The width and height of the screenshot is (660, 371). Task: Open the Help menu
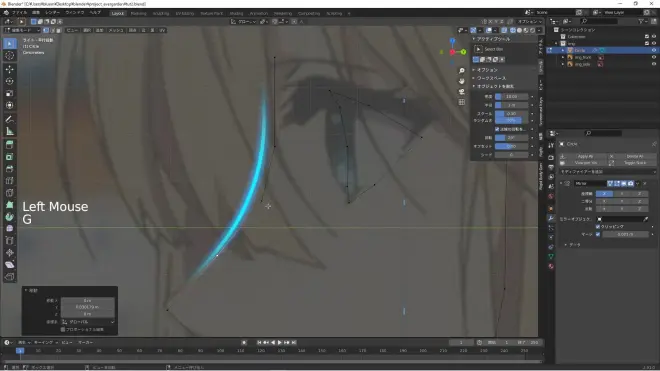tap(95, 13)
